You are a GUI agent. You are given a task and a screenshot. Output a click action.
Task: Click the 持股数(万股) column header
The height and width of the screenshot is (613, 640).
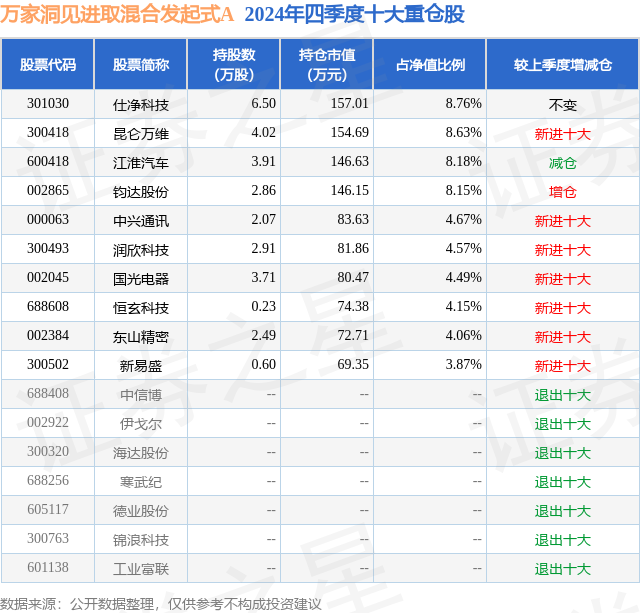pyautogui.click(x=234, y=64)
